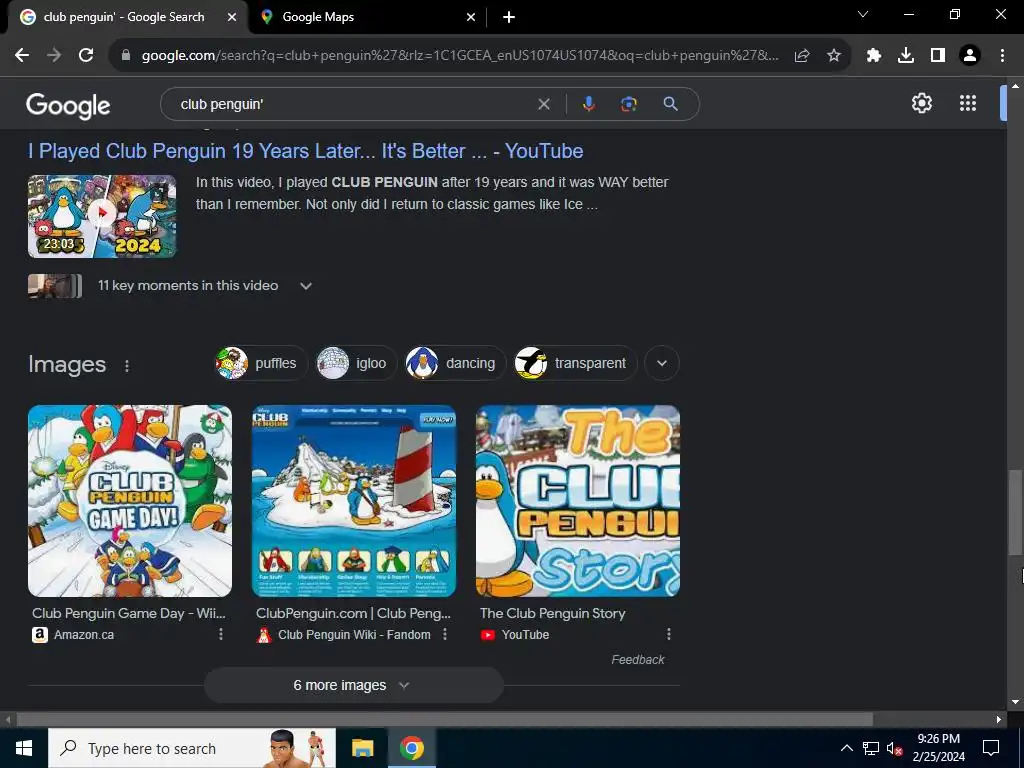This screenshot has height=768, width=1024.
Task: Open I Played Club Penguin 19 Years Later link
Action: click(x=306, y=151)
